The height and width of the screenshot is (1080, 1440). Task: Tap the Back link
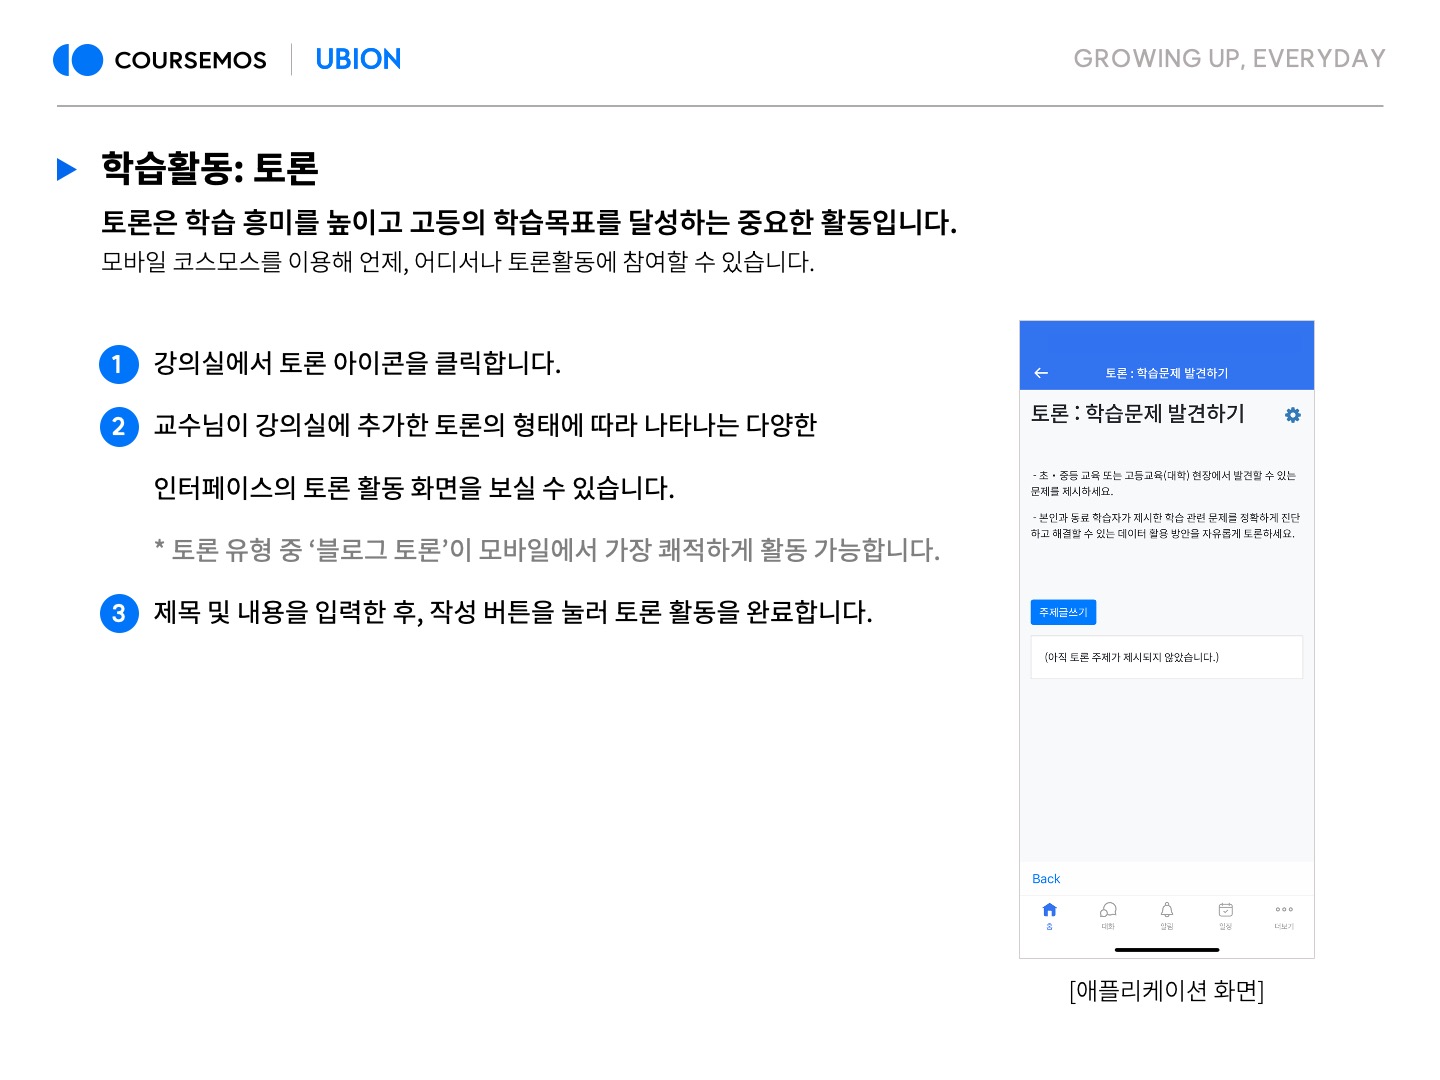tap(1046, 879)
